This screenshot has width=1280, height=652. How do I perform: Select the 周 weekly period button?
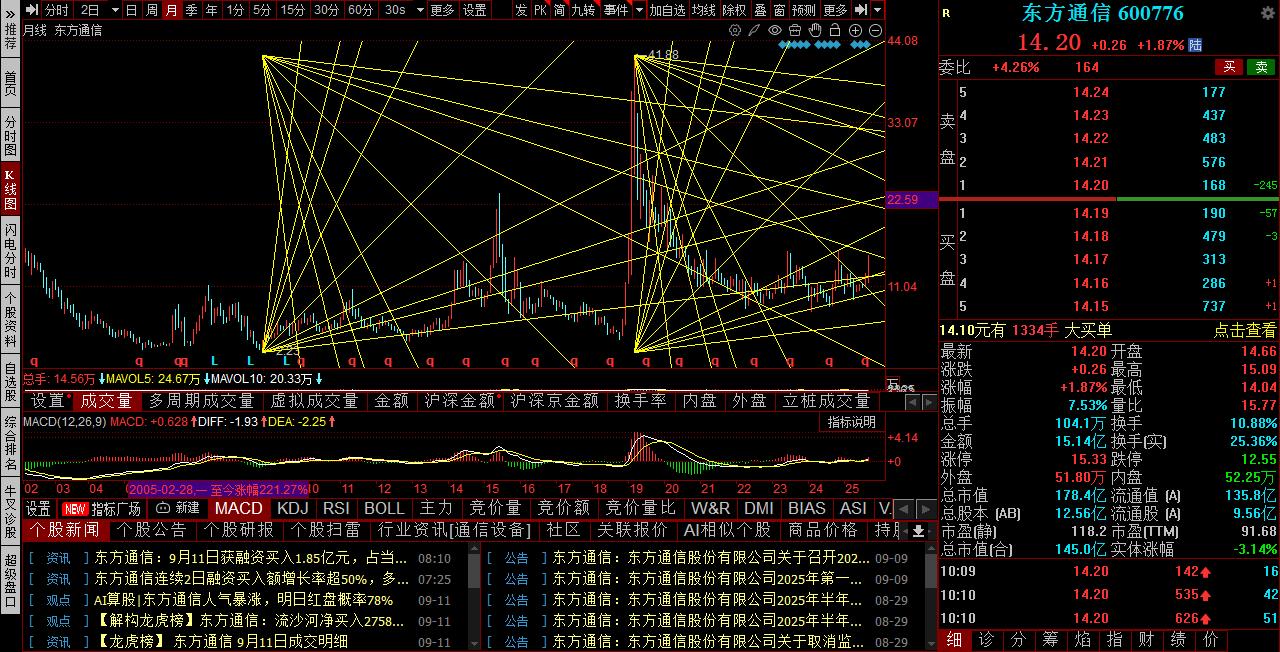click(151, 10)
